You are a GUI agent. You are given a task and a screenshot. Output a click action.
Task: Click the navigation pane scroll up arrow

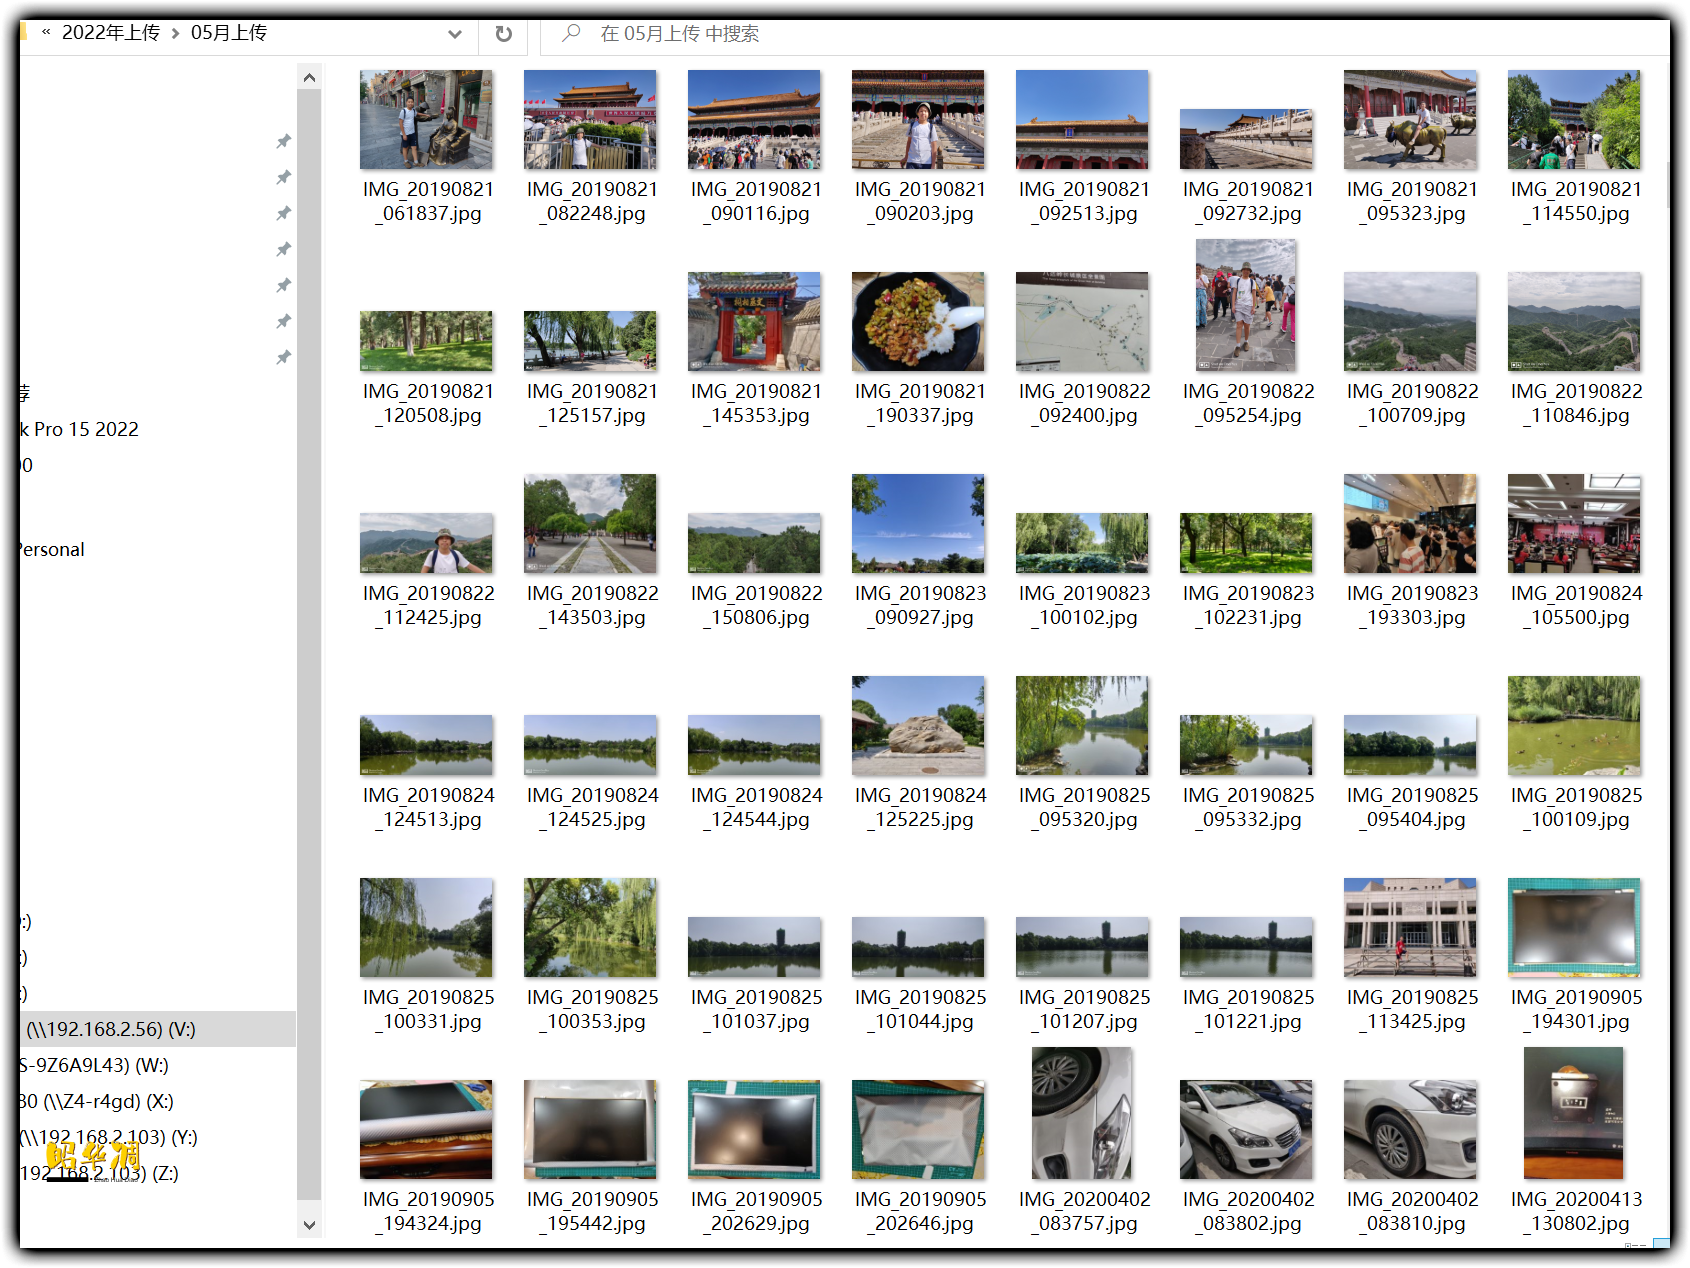tap(309, 77)
